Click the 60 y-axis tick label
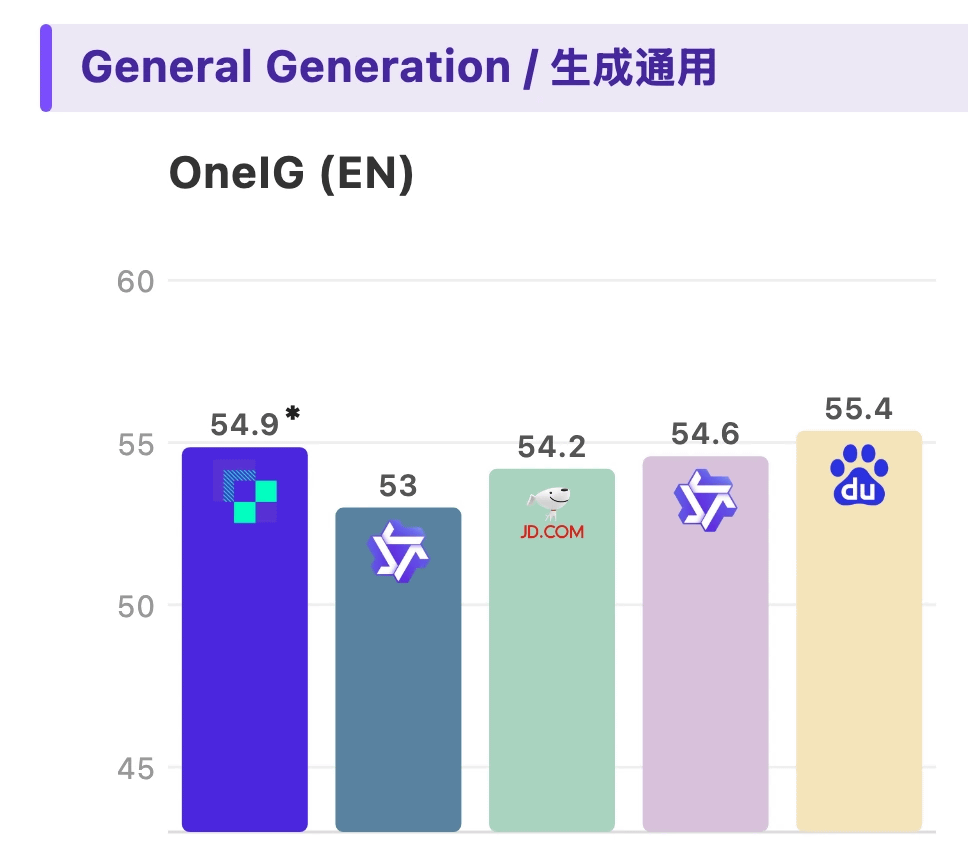The width and height of the screenshot is (968, 860). tap(135, 282)
